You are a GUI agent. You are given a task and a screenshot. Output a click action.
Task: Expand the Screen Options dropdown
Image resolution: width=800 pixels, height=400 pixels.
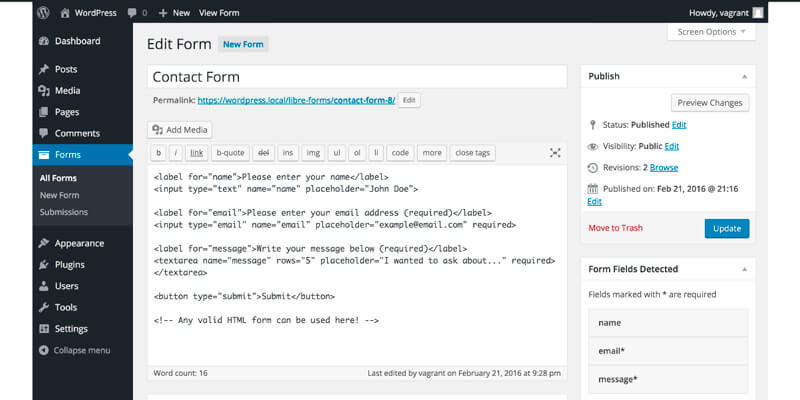710,32
